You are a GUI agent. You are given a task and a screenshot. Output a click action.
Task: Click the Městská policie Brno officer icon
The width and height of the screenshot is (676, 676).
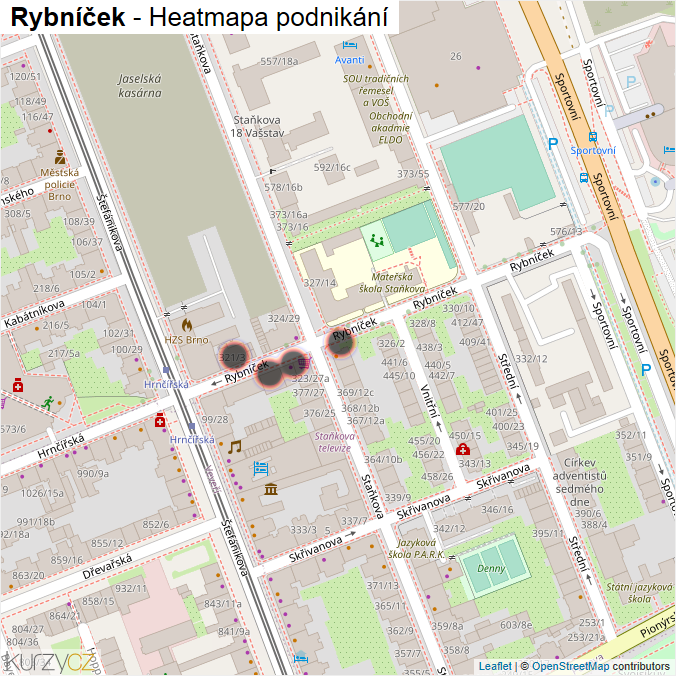tap(60, 157)
